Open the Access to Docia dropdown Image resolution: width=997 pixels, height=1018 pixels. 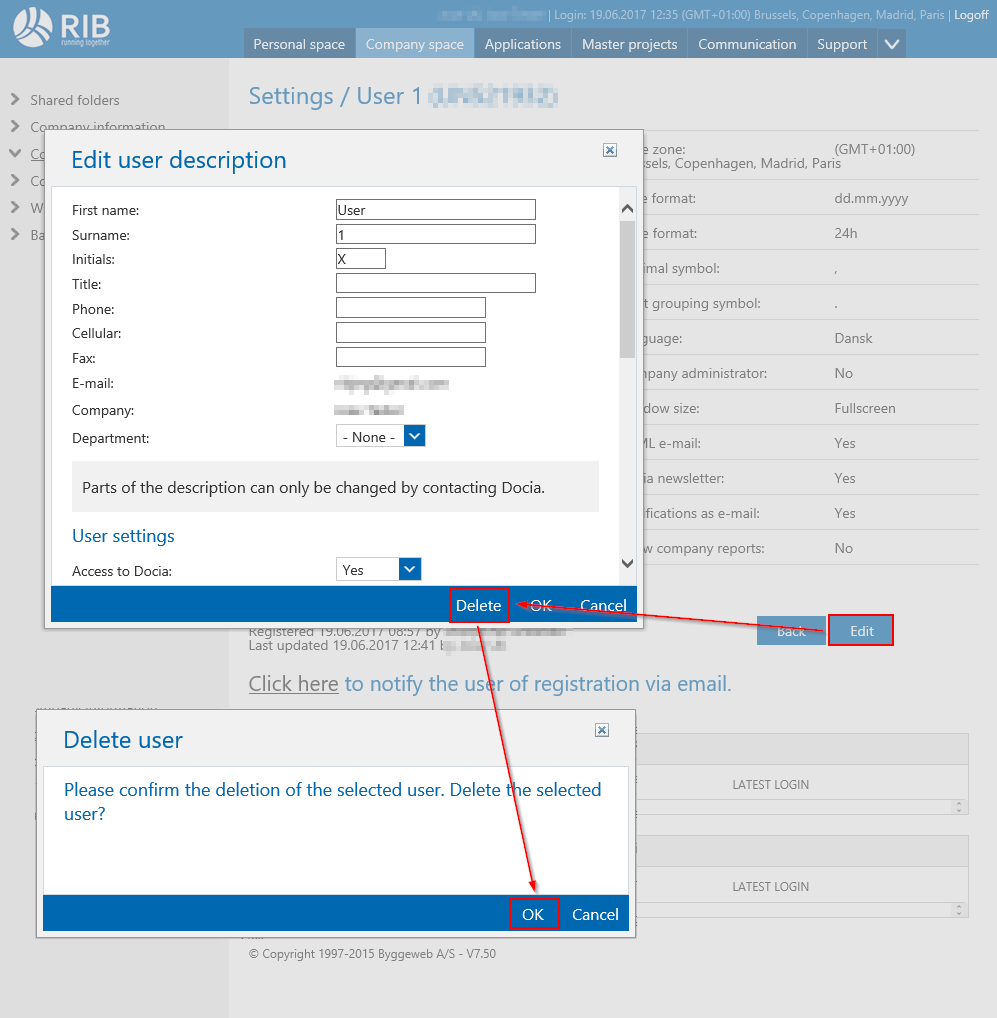410,569
